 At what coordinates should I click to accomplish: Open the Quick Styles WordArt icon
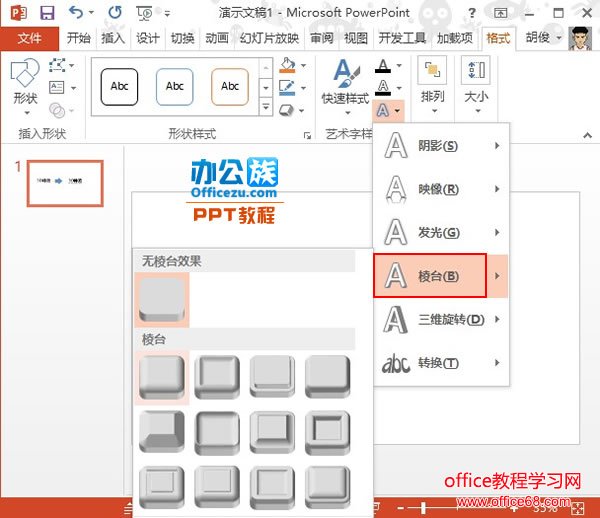coord(346,75)
